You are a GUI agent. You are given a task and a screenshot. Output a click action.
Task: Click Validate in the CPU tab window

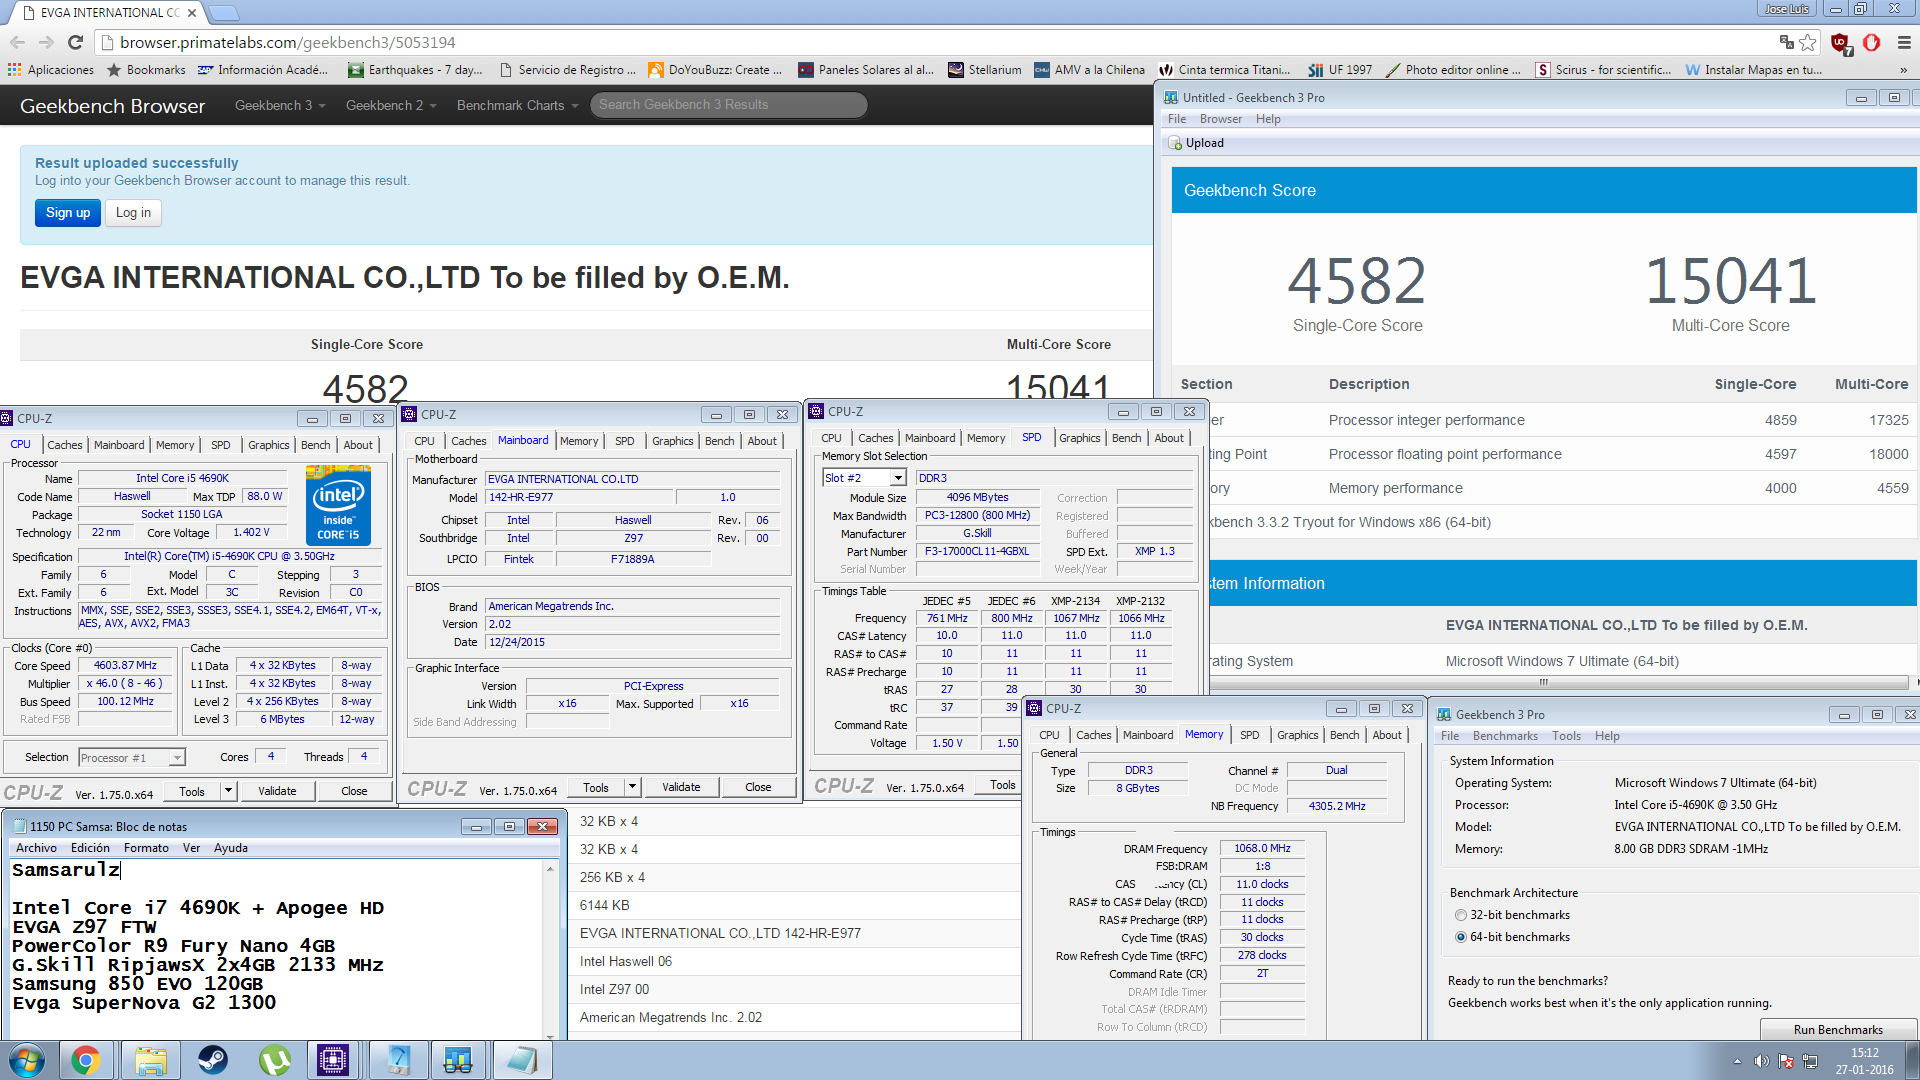pyautogui.click(x=277, y=791)
